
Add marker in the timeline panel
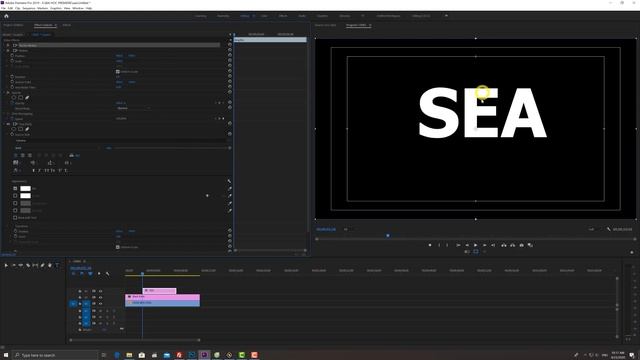pyautogui.click(x=99, y=274)
